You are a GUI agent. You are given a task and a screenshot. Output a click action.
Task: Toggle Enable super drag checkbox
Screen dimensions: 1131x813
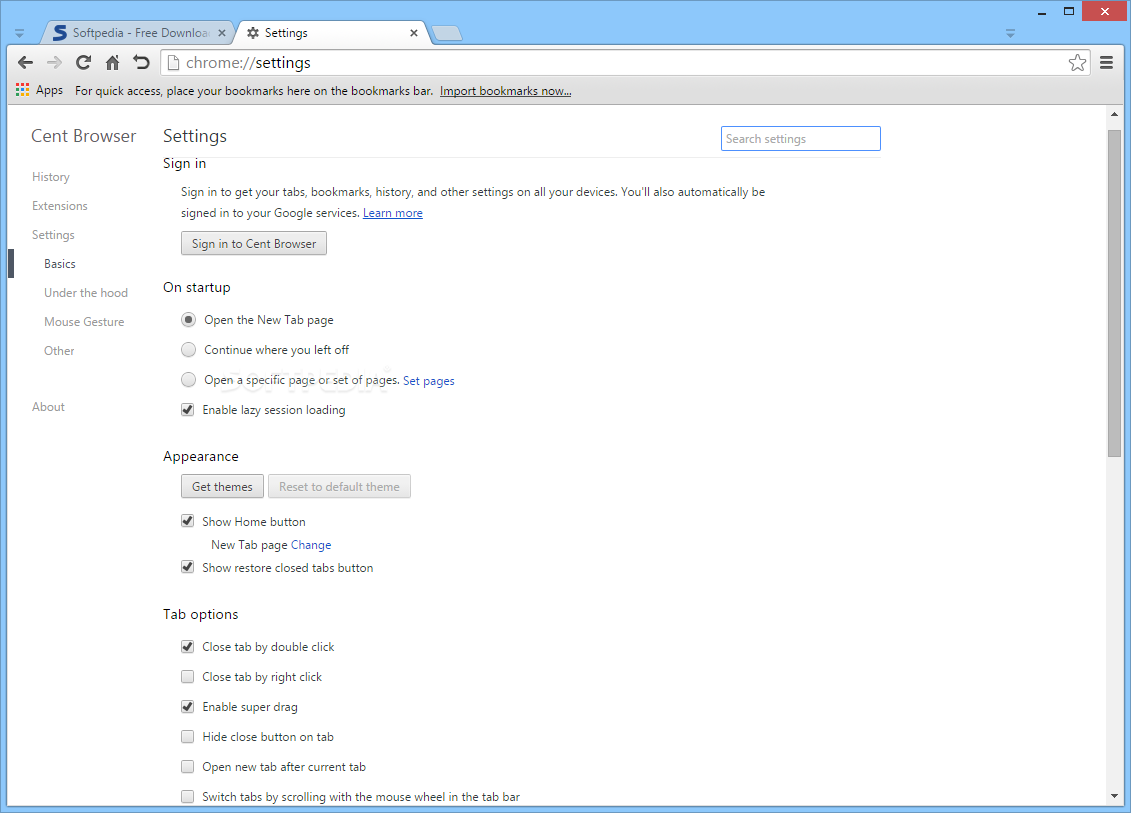point(188,706)
